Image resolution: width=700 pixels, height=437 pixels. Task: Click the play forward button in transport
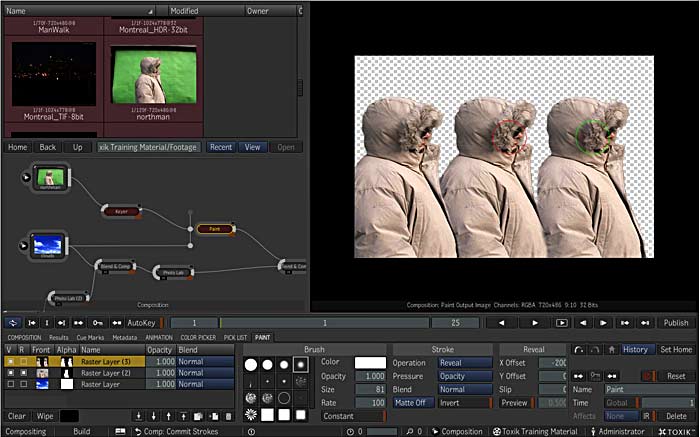[x=535, y=323]
